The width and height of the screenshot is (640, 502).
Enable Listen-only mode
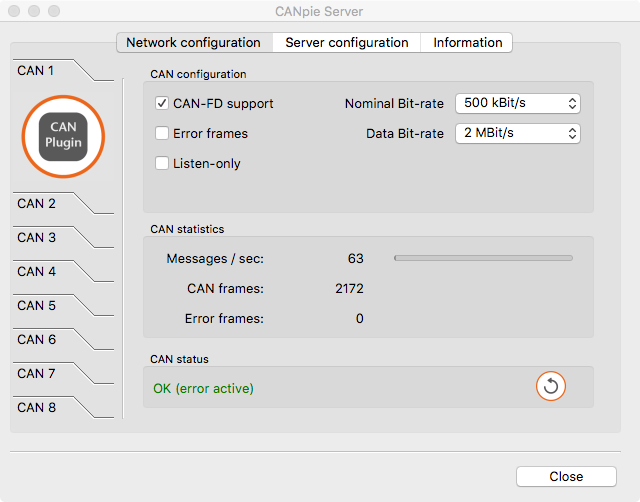coord(162,163)
